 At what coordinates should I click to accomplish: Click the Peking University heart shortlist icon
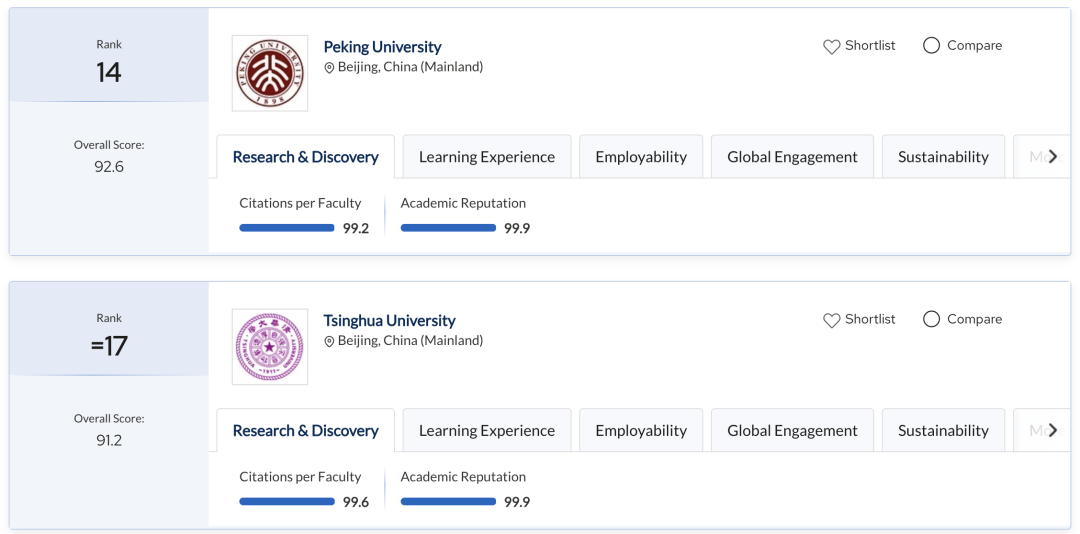(831, 46)
